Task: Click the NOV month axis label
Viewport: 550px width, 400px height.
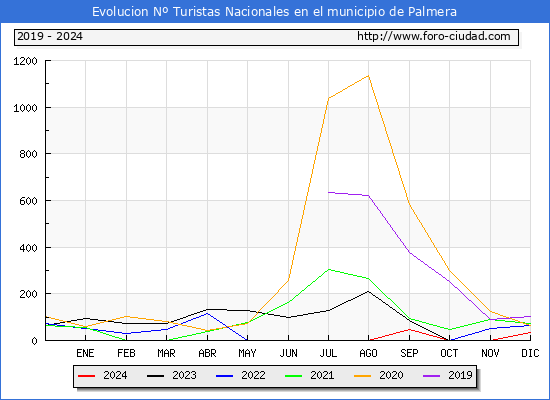Action: click(490, 353)
